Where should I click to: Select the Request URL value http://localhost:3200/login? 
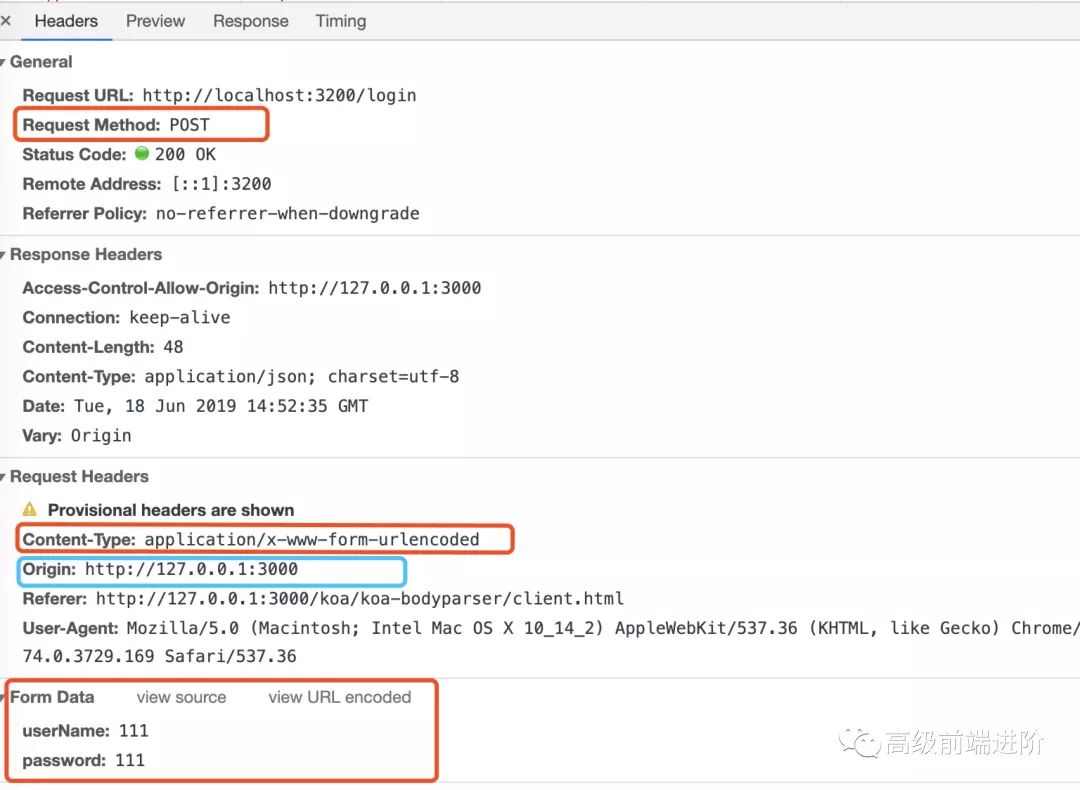pos(279,95)
